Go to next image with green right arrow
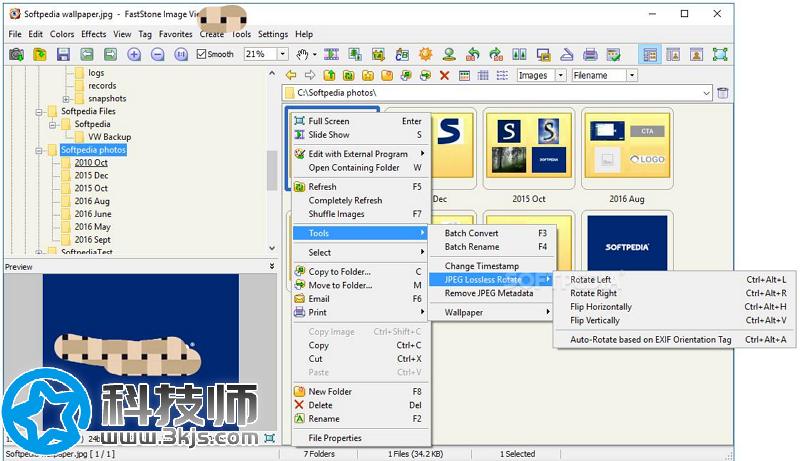800x461 pixels. [x=110, y=54]
